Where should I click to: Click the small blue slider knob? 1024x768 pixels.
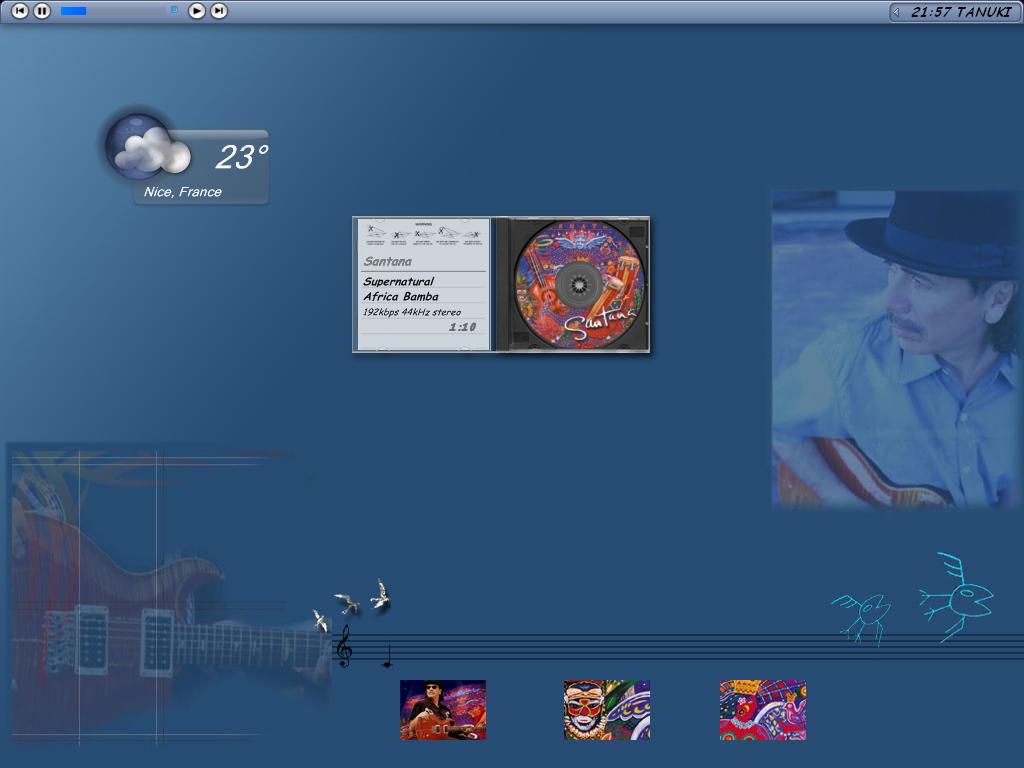174,10
